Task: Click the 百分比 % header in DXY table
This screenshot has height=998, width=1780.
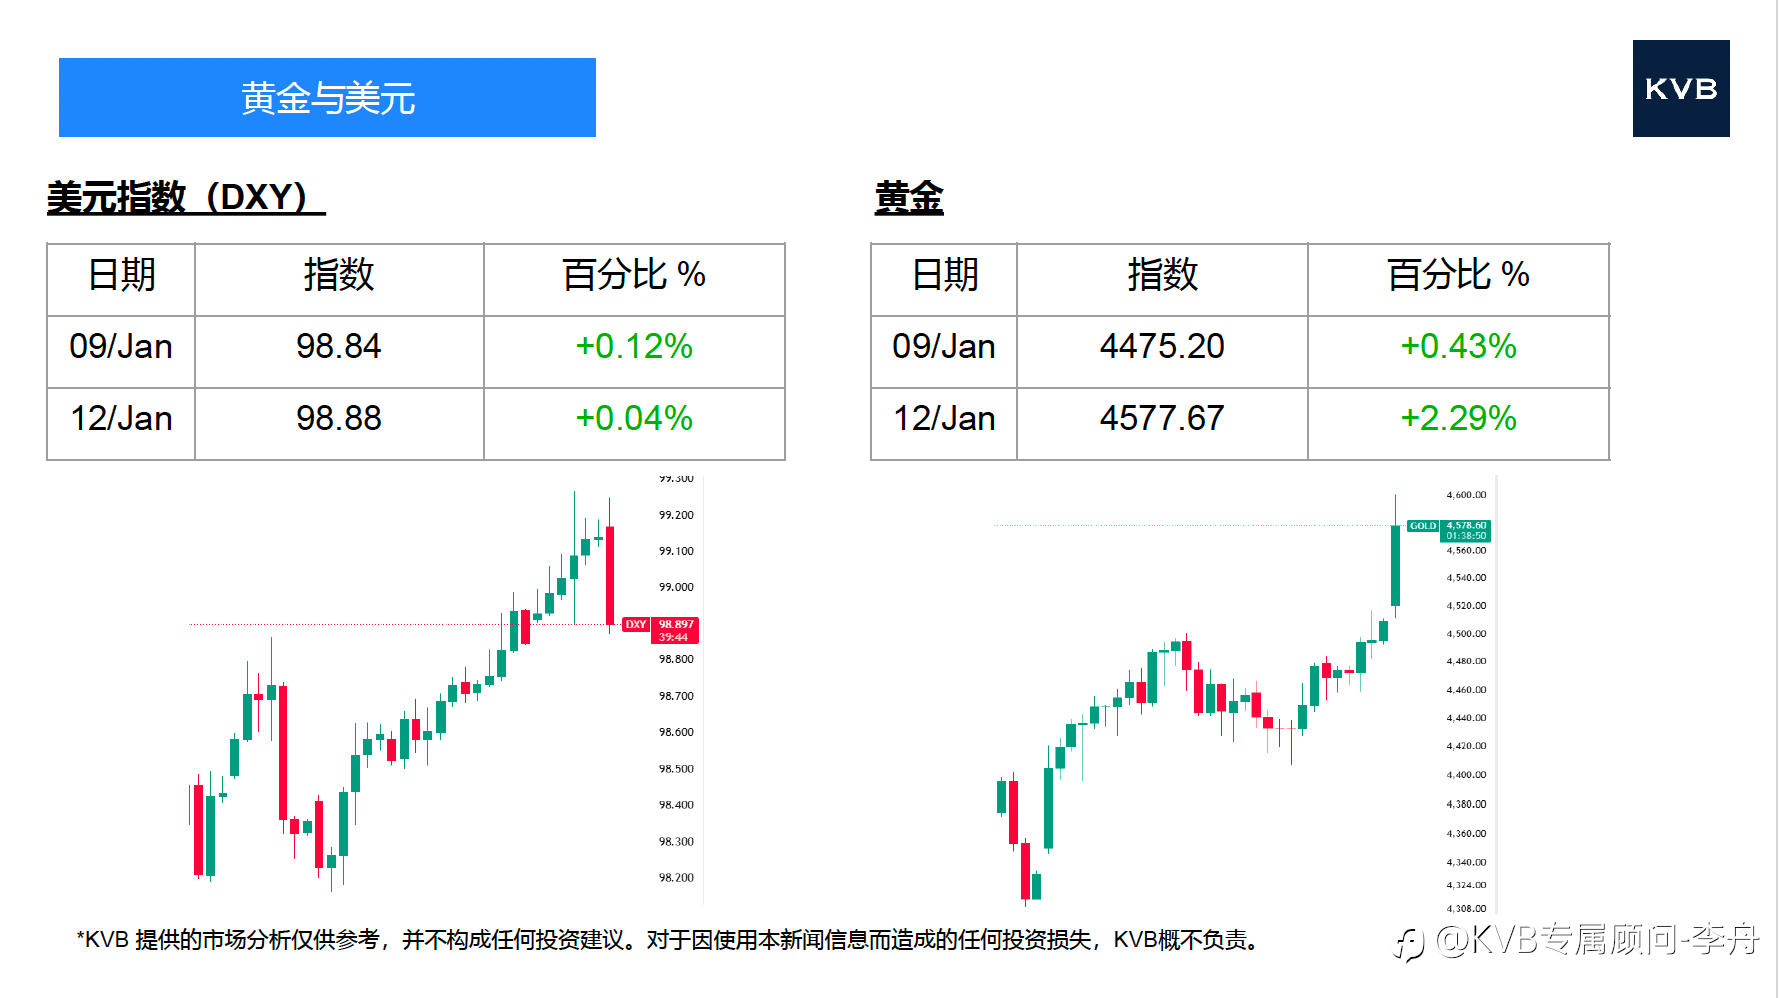Action: pos(634,275)
